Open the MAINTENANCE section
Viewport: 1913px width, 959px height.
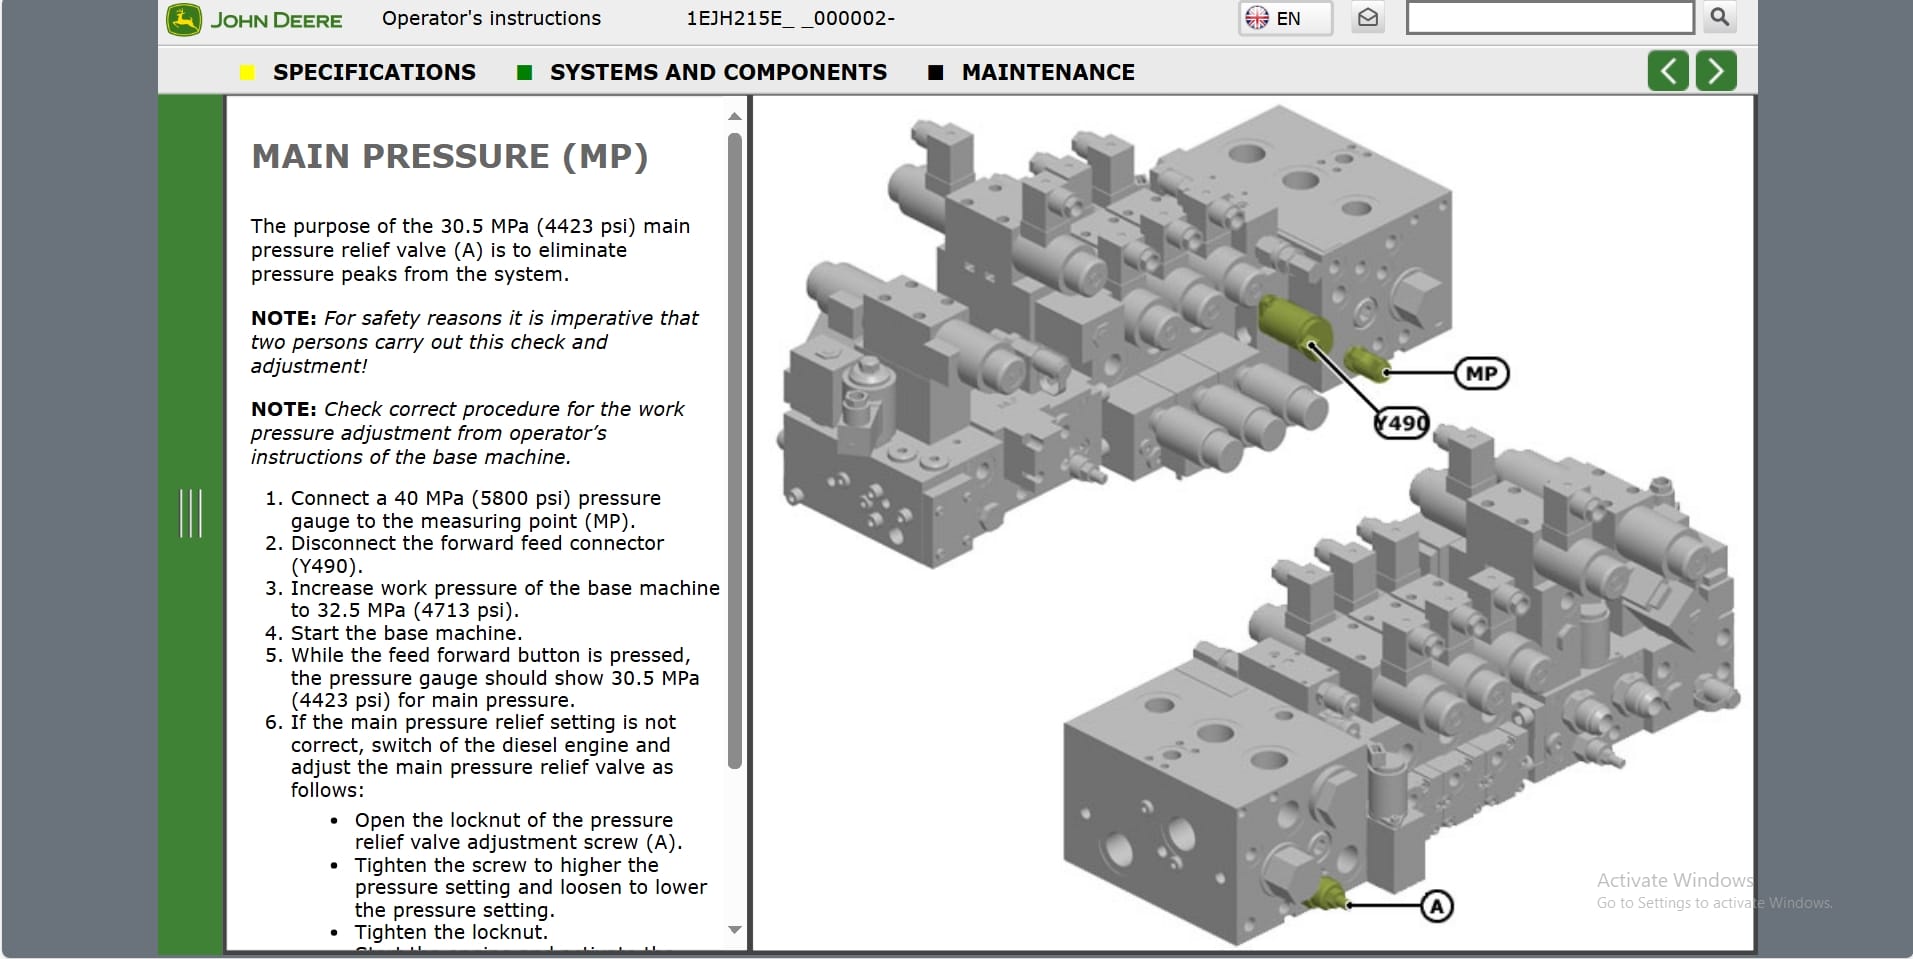(x=1047, y=72)
